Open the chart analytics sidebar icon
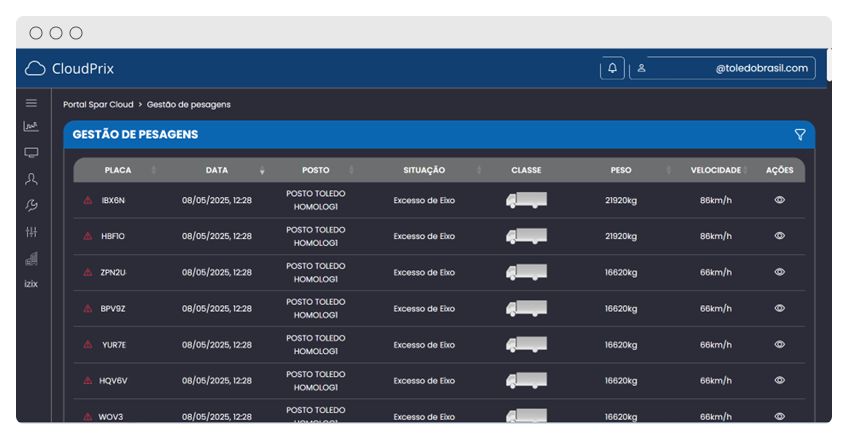The width and height of the screenshot is (848, 440). (x=31, y=127)
